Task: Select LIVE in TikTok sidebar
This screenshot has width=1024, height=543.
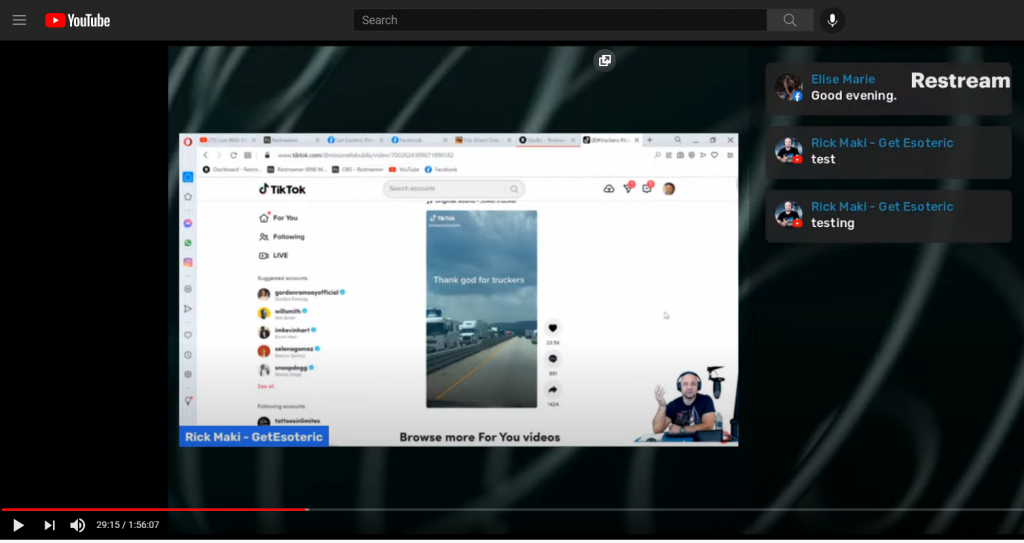Action: click(x=274, y=255)
